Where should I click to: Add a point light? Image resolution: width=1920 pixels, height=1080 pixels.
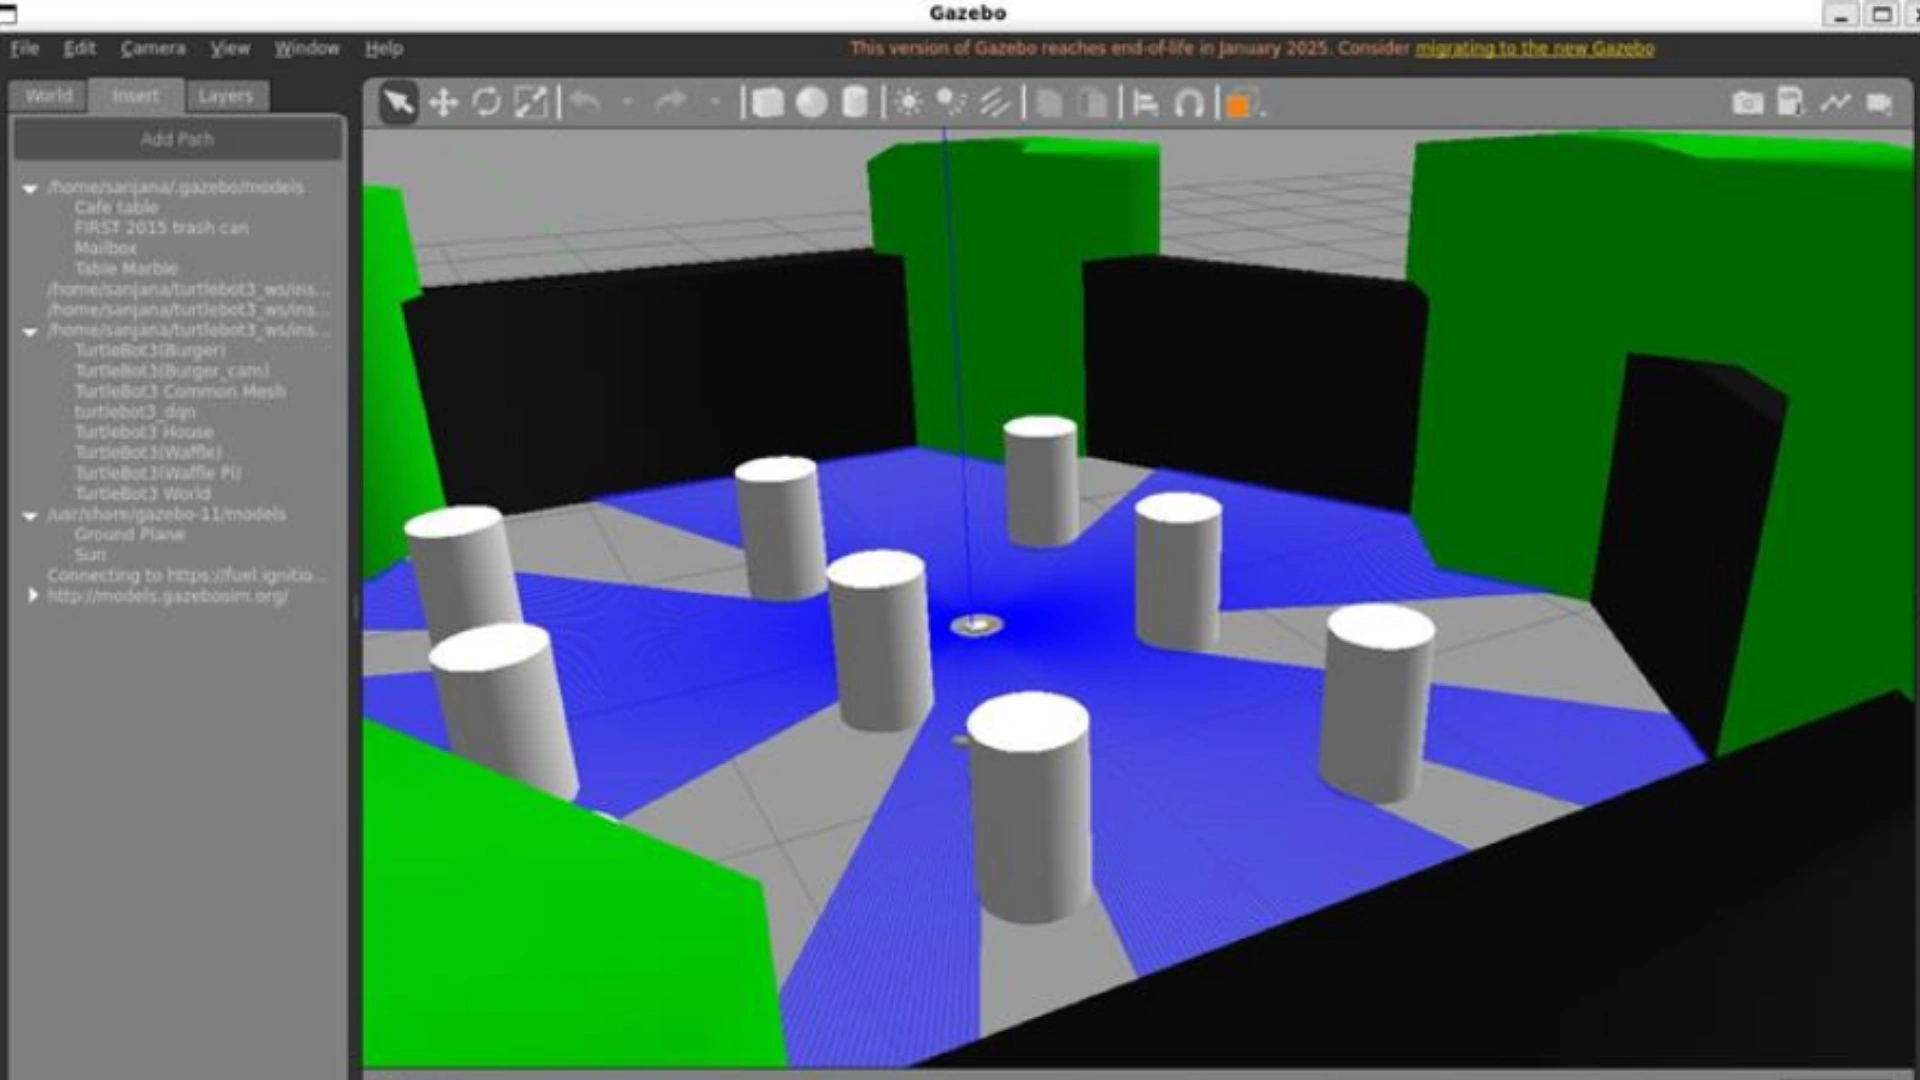[908, 102]
